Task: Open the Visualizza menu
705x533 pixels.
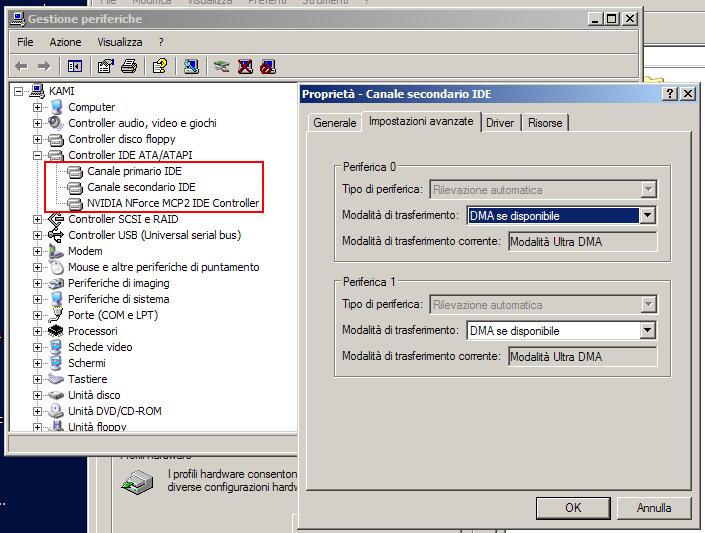Action: pyautogui.click(x=120, y=42)
